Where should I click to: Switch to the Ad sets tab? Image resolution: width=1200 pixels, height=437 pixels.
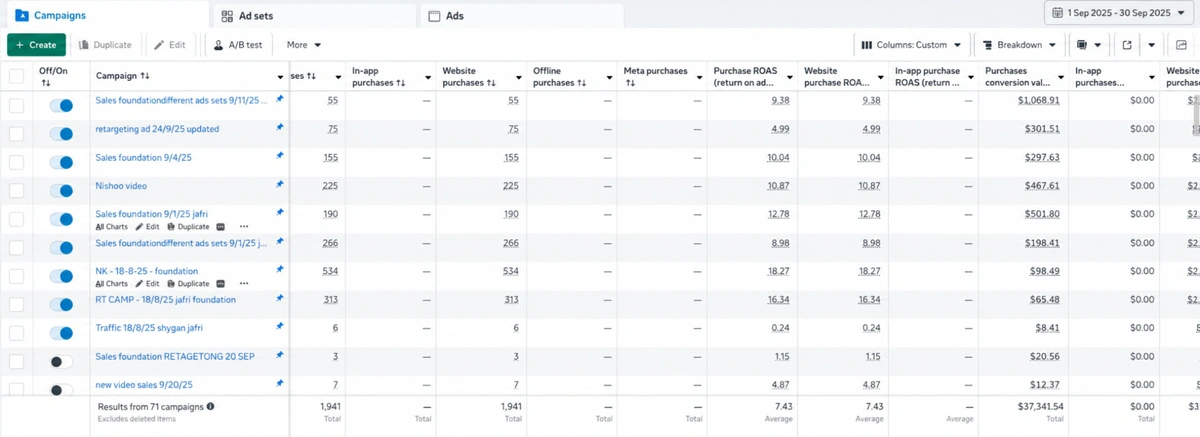[x=313, y=16]
